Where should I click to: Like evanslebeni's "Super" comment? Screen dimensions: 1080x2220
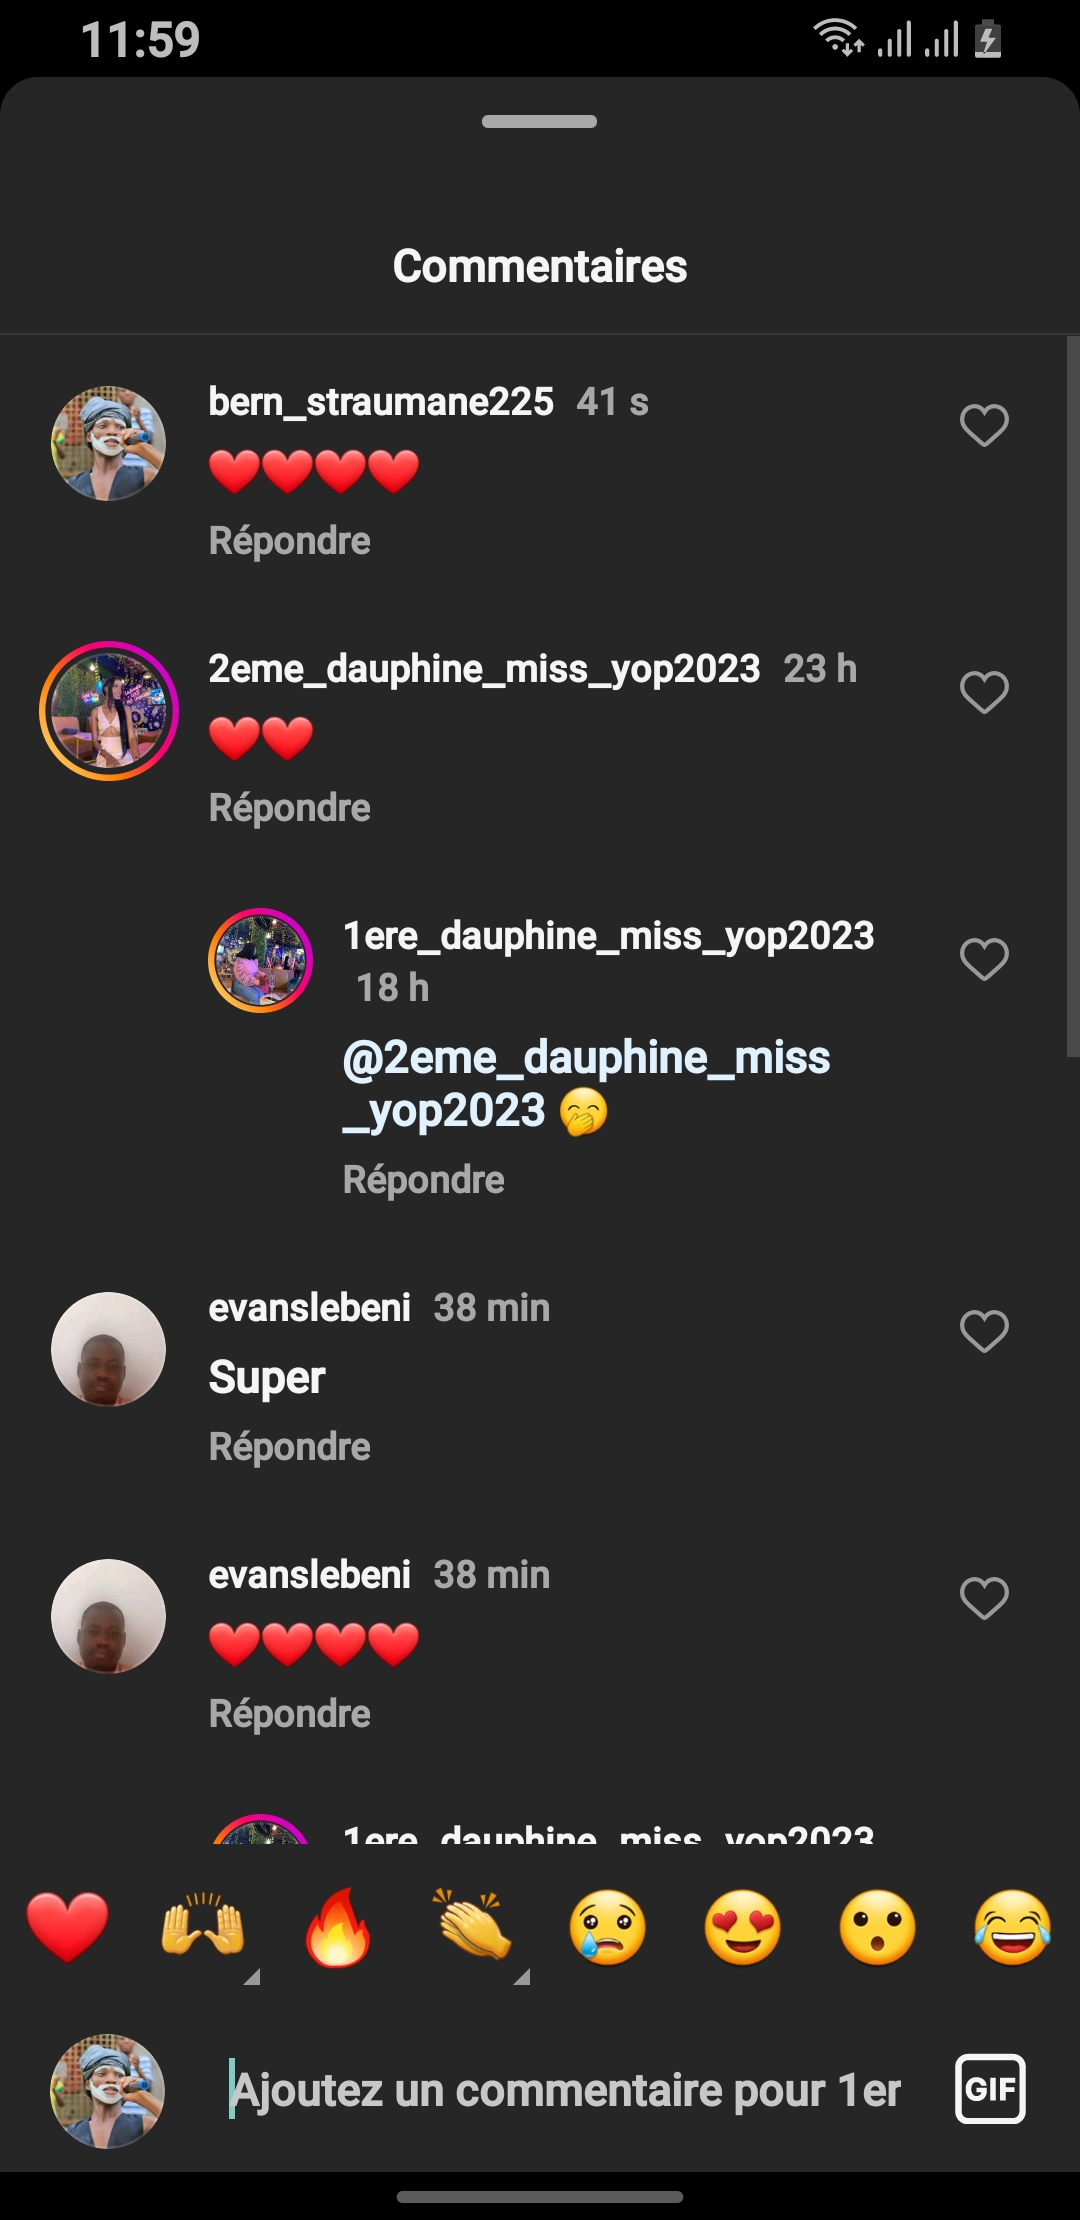[984, 1331]
